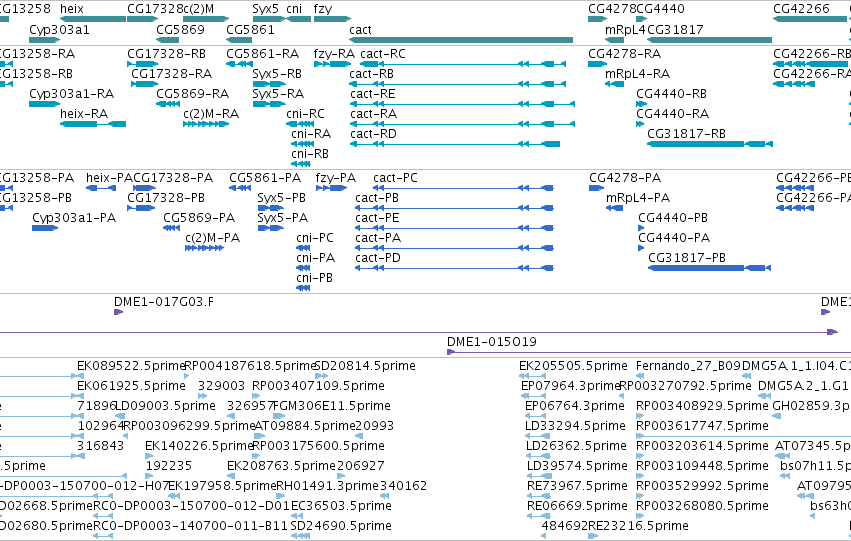This screenshot has height=541, width=851.
Task: Open the cact-PD protein
Action: click(455, 268)
